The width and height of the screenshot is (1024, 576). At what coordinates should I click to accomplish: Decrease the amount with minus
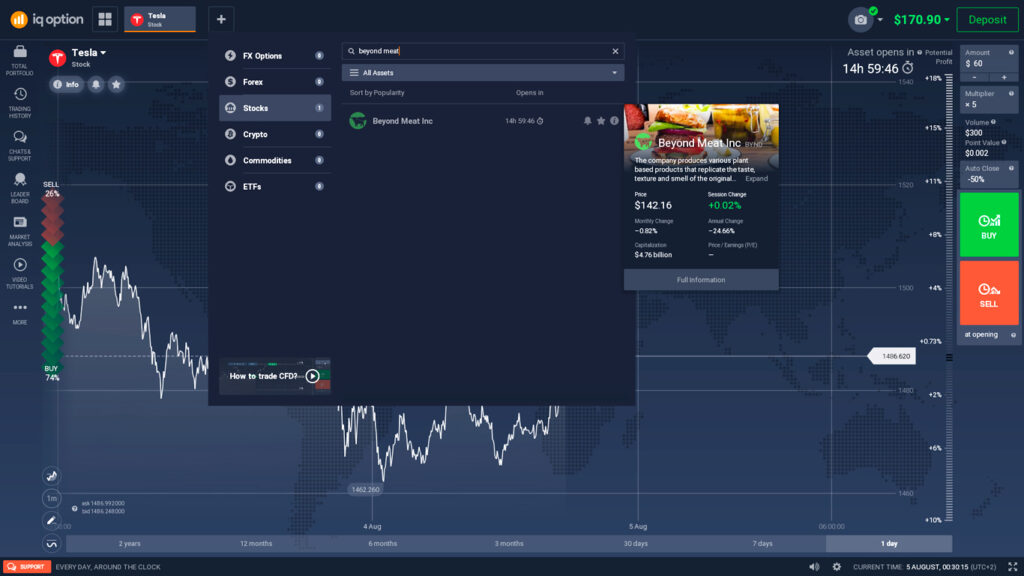click(974, 78)
